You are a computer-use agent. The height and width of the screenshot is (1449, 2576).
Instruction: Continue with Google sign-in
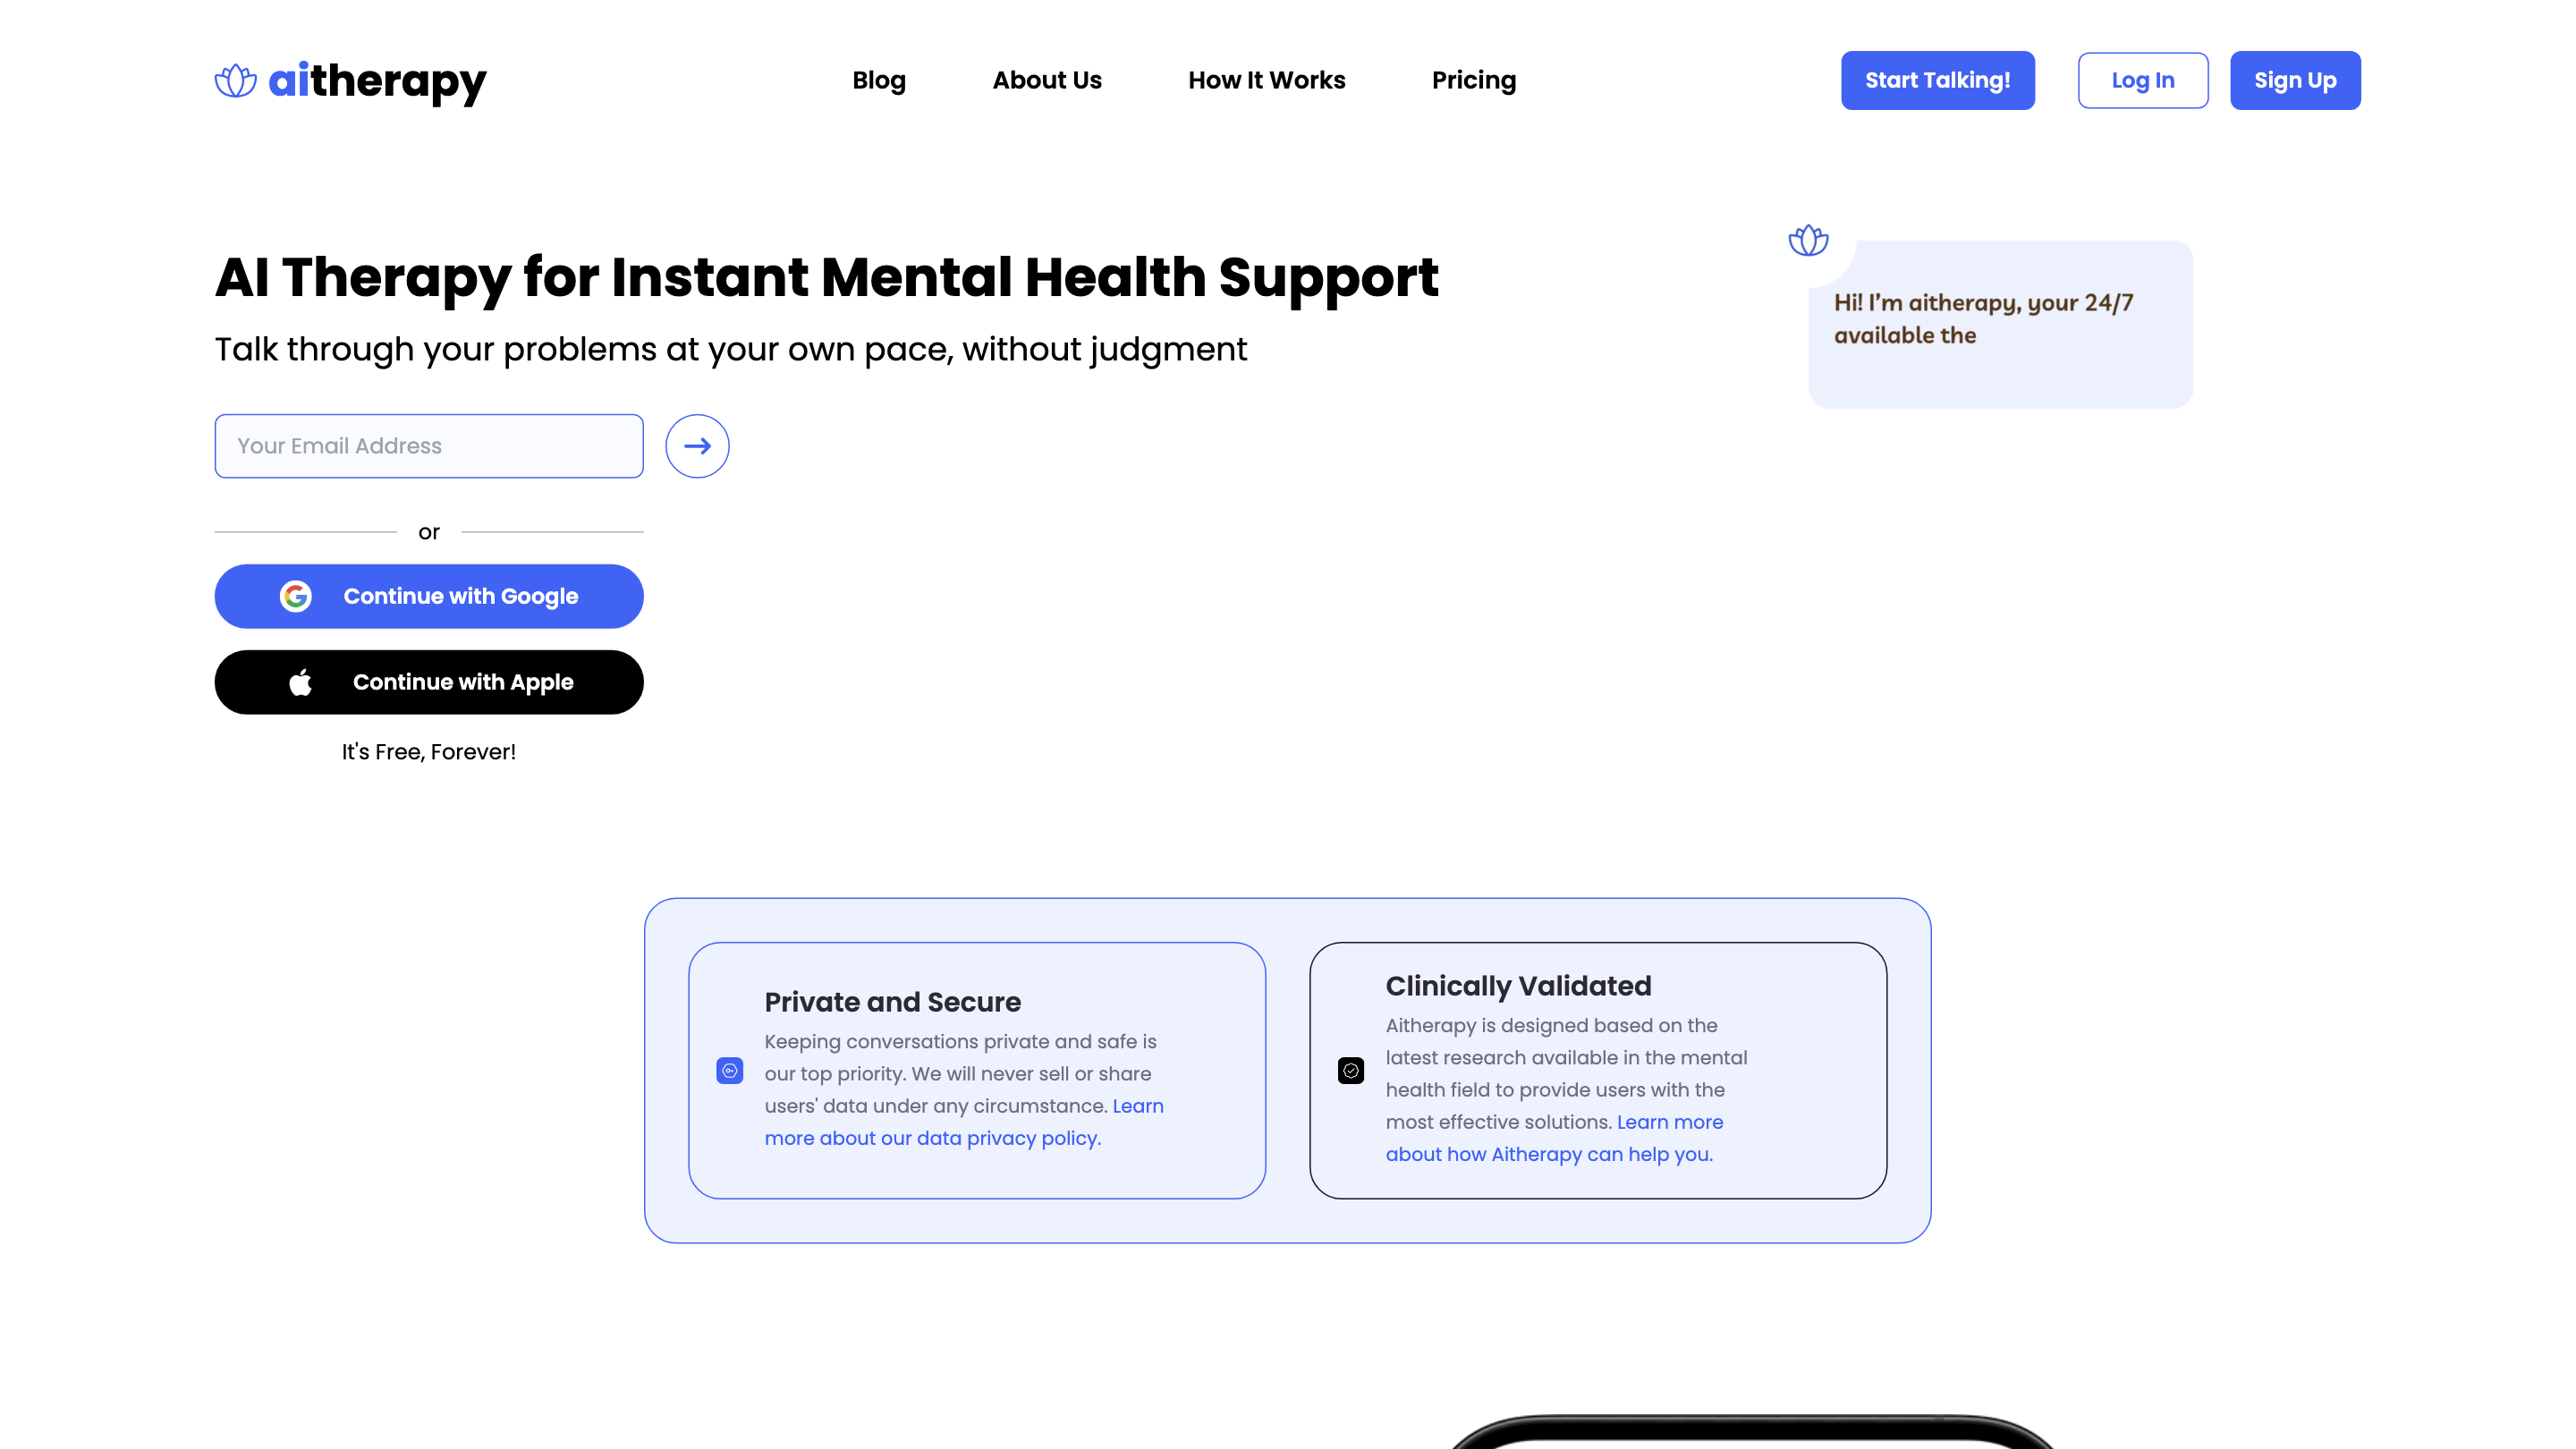429,596
